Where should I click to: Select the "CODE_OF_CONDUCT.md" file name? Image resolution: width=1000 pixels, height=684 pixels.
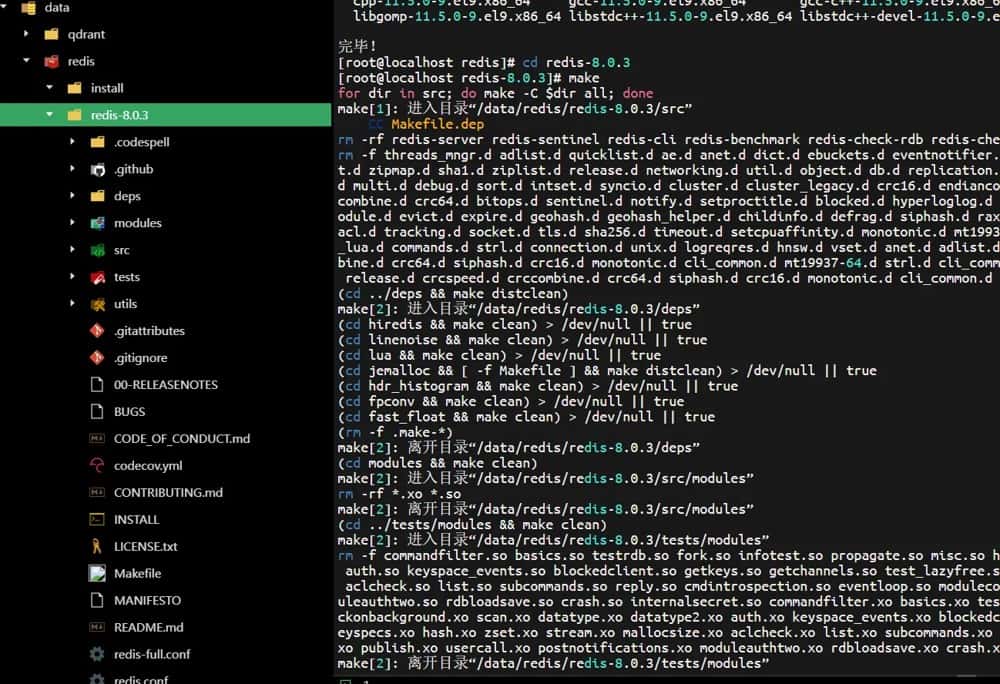point(182,439)
